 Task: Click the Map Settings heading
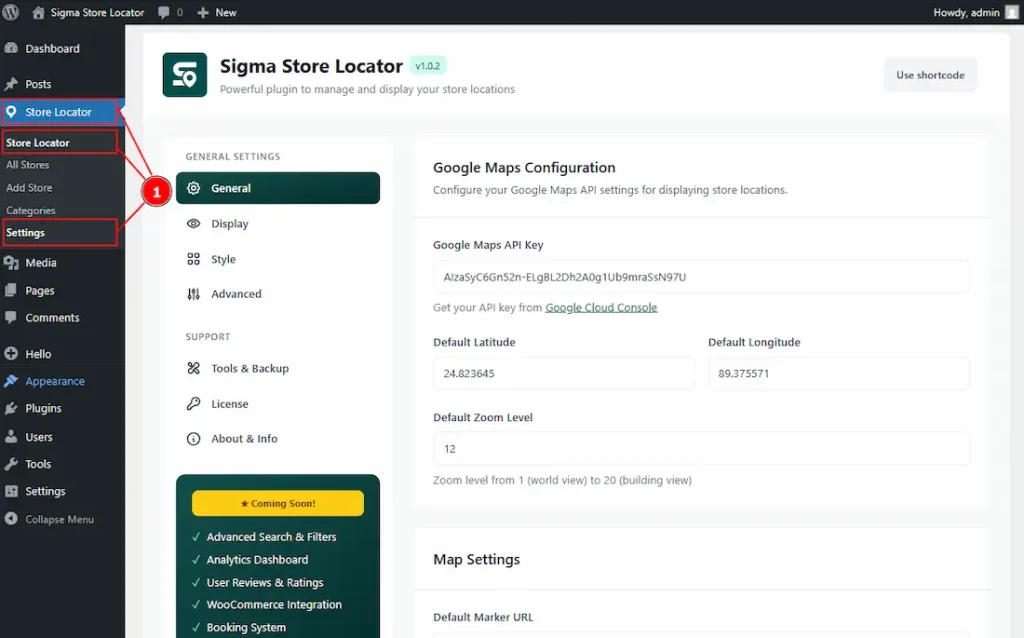[x=477, y=560]
